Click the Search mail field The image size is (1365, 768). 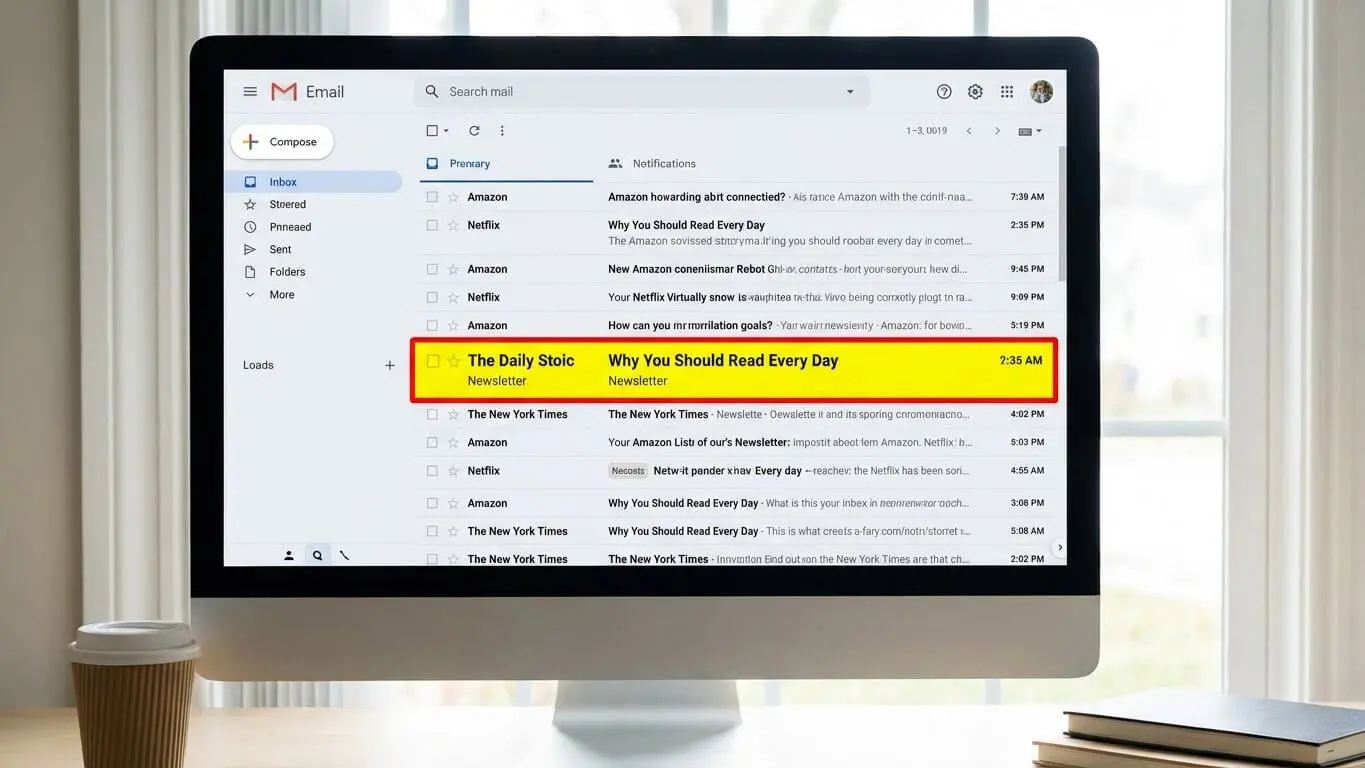click(x=641, y=92)
